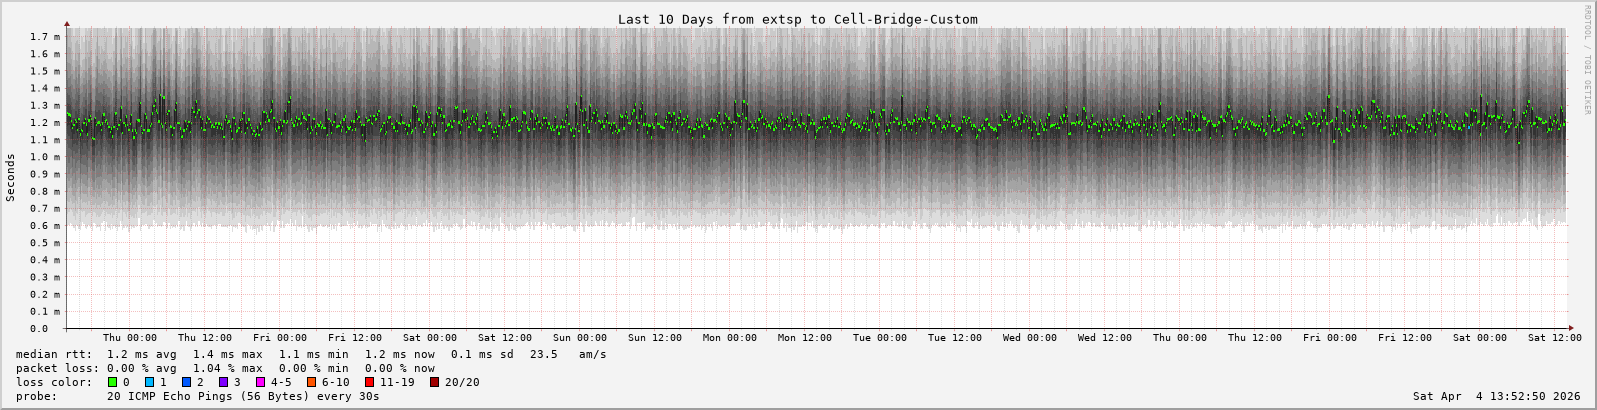The width and height of the screenshot is (1597, 410).
Task: Click the graph title mentioning Cell-Bridge-Custom
Action: (x=797, y=19)
